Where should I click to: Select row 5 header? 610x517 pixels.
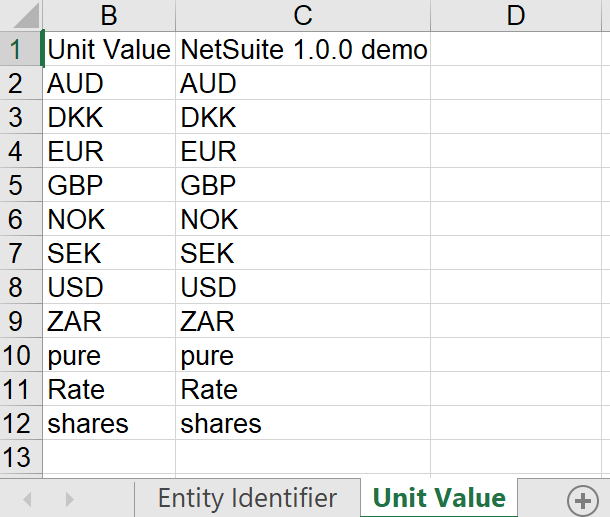(21, 185)
